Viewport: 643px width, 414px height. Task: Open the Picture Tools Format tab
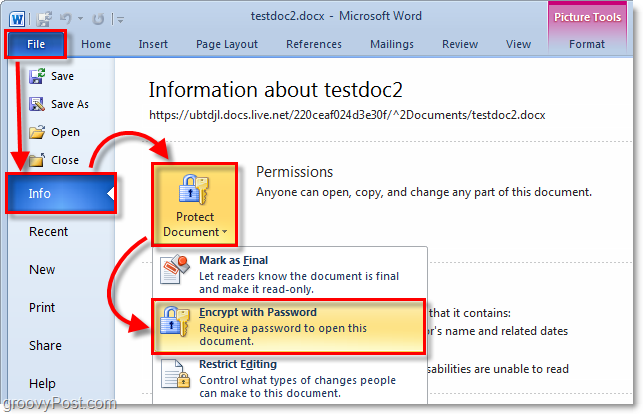[x=587, y=44]
